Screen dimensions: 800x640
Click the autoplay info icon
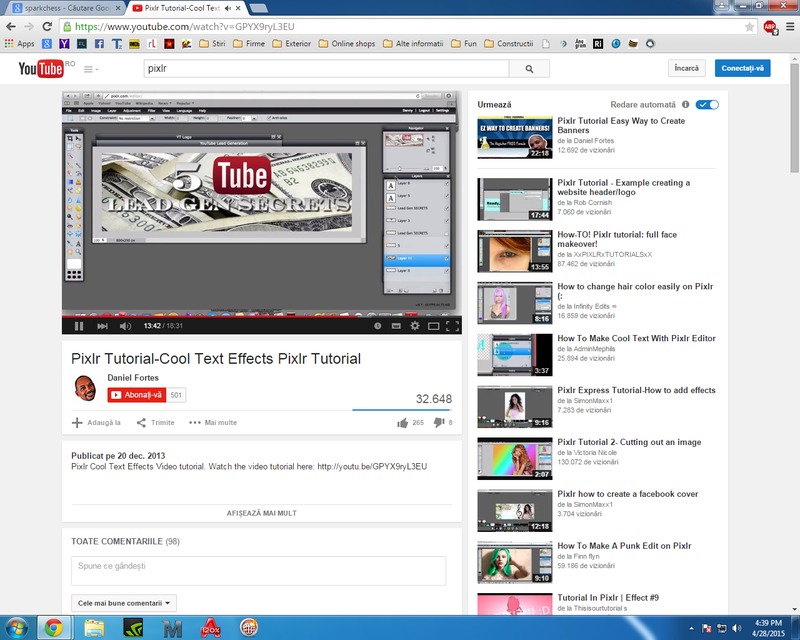click(685, 104)
